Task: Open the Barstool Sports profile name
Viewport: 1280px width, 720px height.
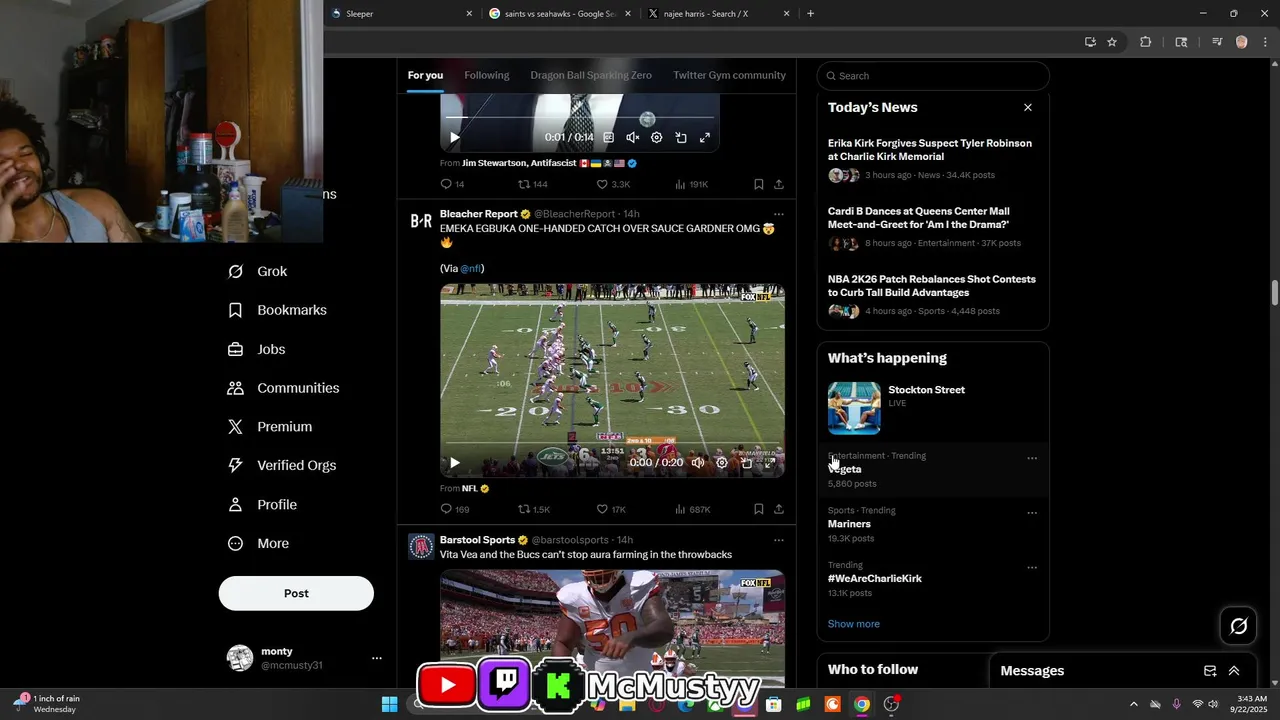Action: (477, 540)
